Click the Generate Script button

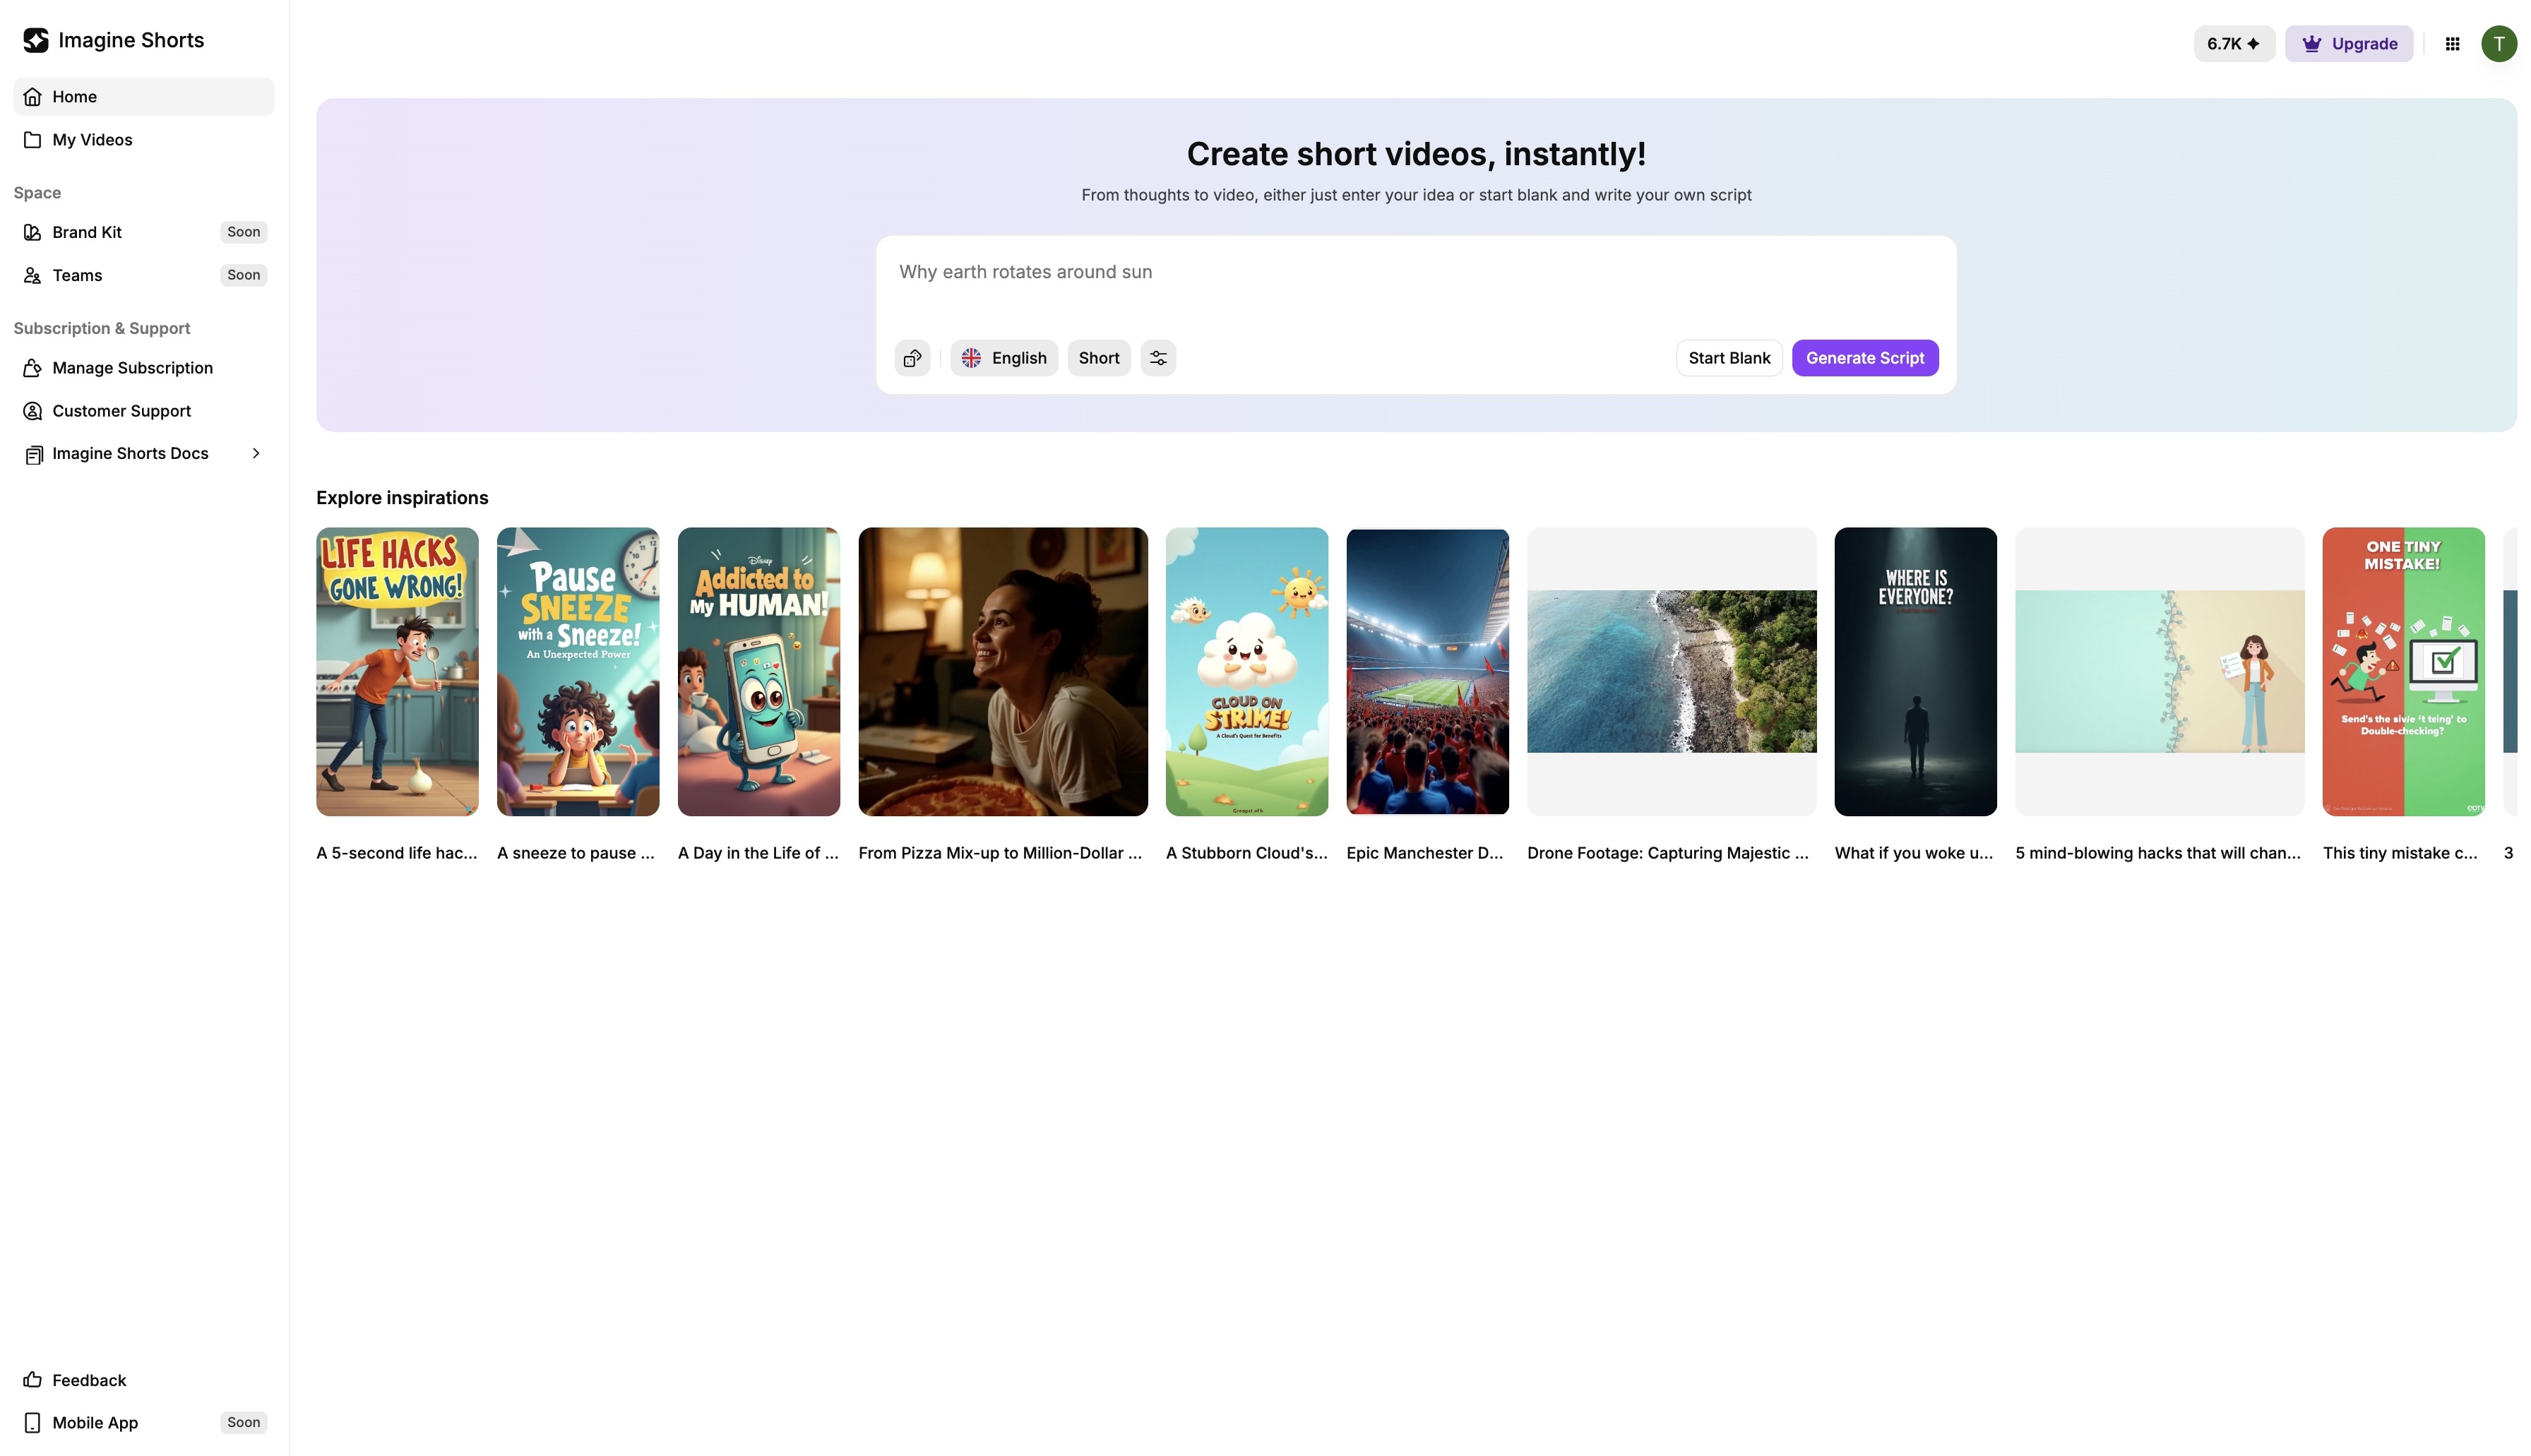1864,358
